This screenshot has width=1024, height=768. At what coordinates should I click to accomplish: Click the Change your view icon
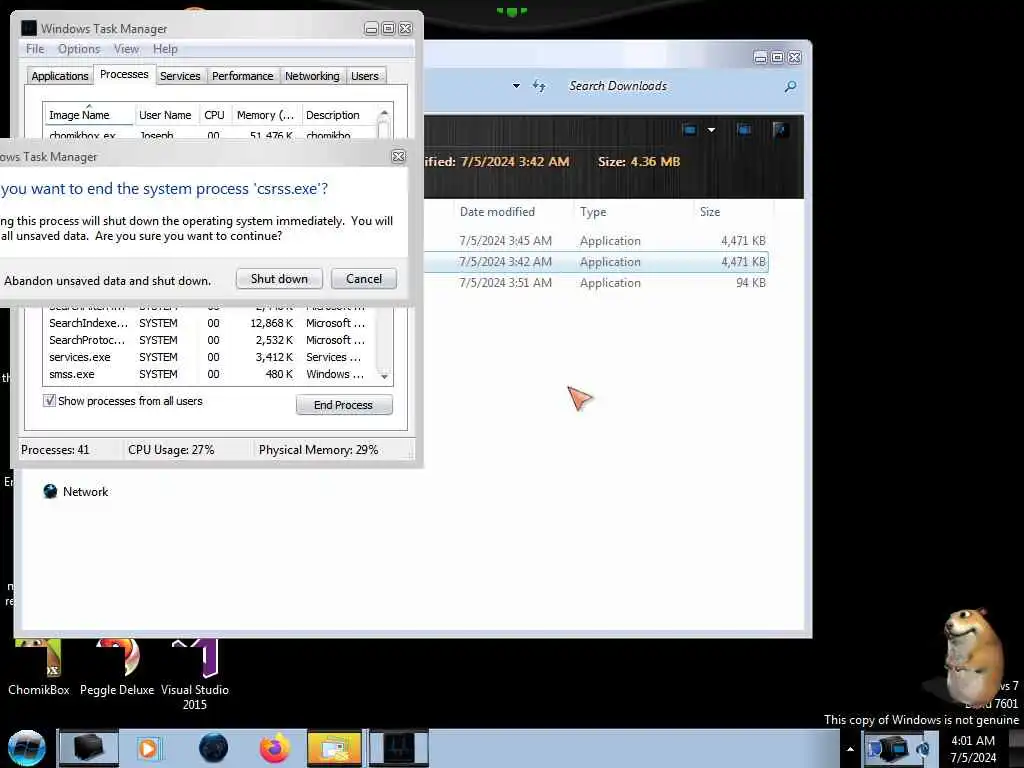click(690, 129)
